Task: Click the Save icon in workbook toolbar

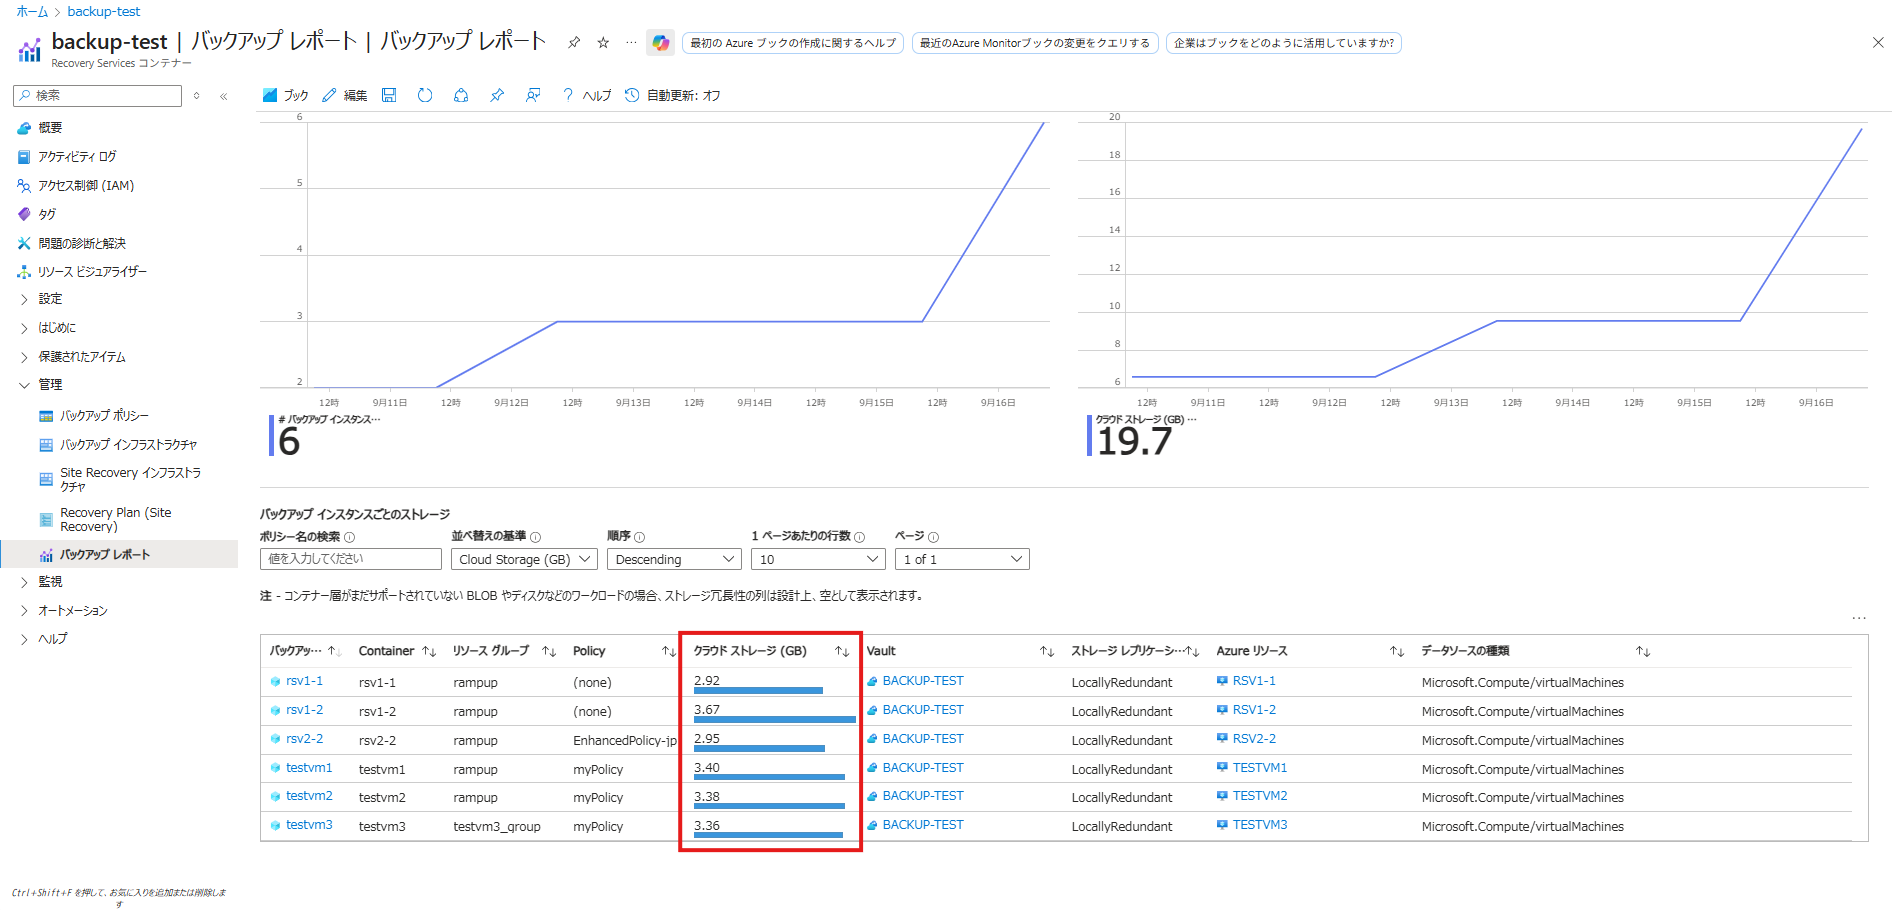Action: [389, 95]
